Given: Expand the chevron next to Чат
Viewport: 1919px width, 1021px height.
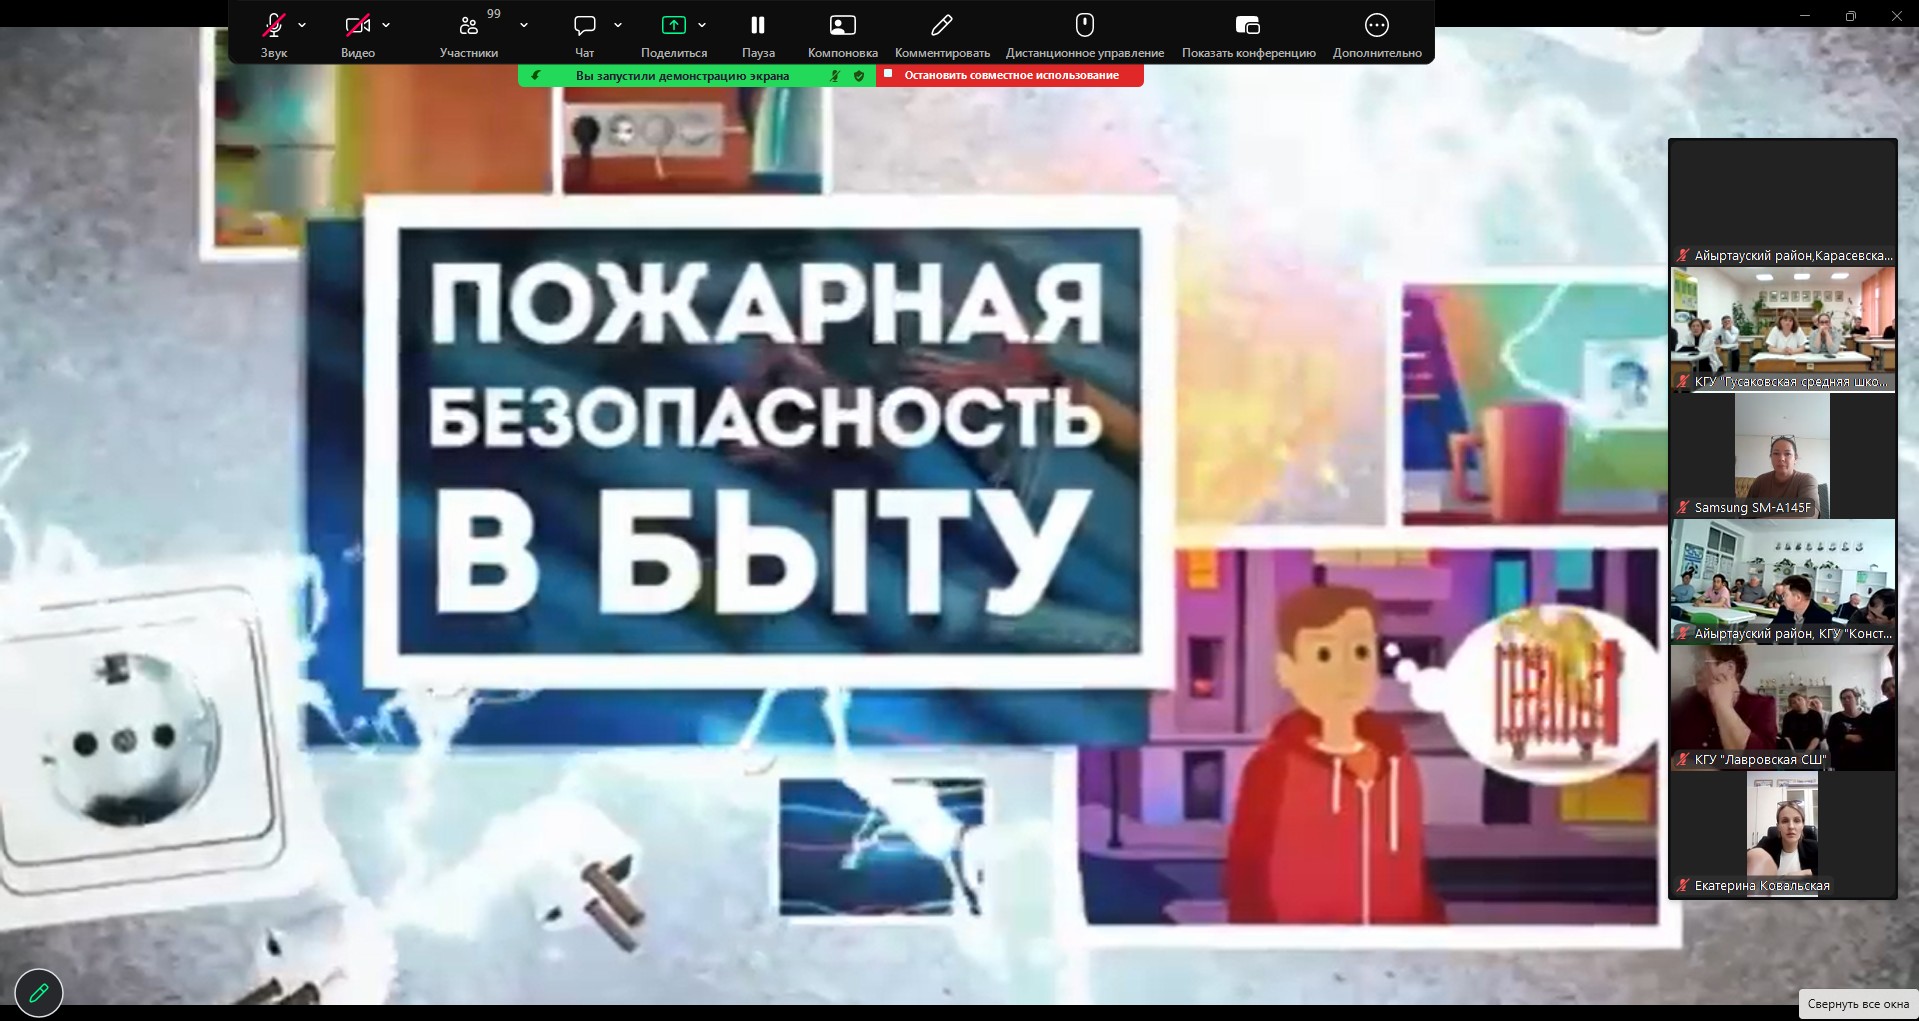Looking at the screenshot, I should [x=618, y=26].
